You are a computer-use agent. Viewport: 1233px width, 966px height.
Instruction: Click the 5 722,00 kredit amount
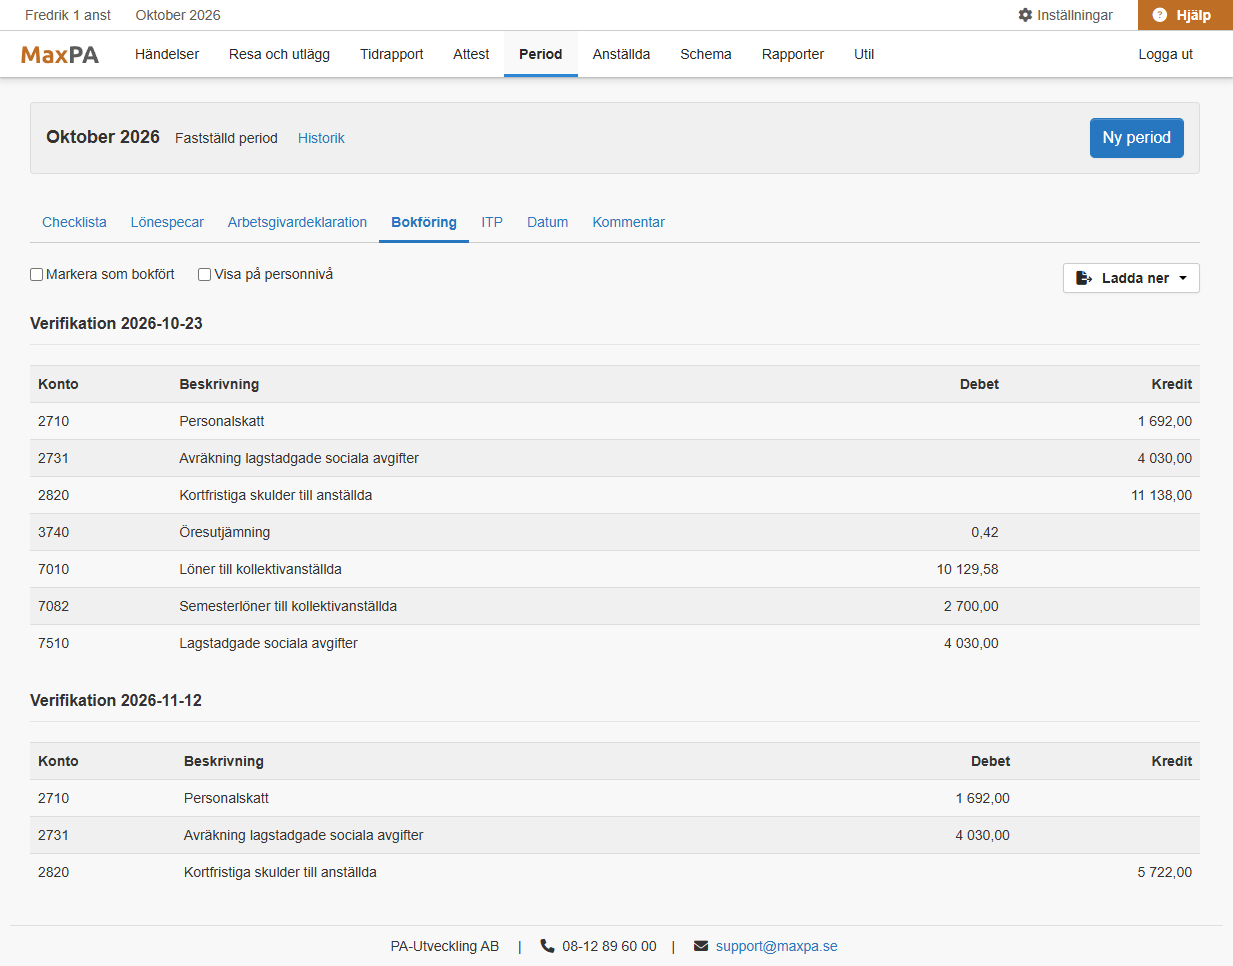coord(1164,872)
